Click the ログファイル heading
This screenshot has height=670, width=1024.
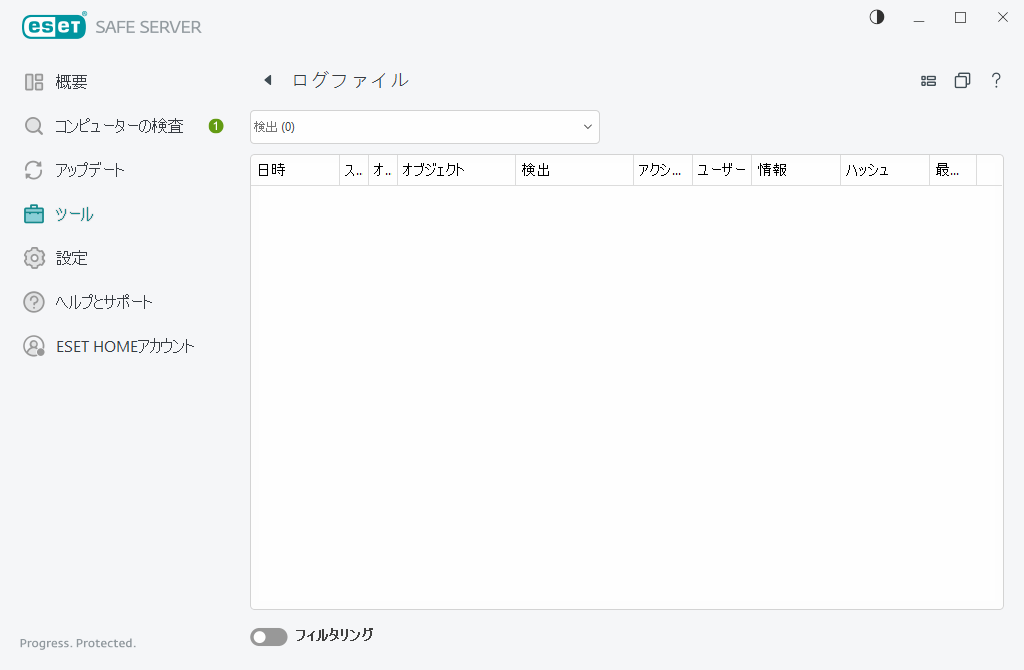click(x=350, y=80)
